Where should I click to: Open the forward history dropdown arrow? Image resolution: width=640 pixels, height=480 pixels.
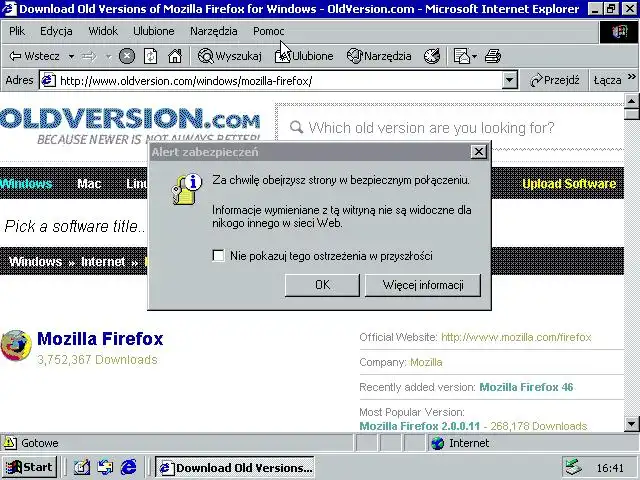point(108,56)
